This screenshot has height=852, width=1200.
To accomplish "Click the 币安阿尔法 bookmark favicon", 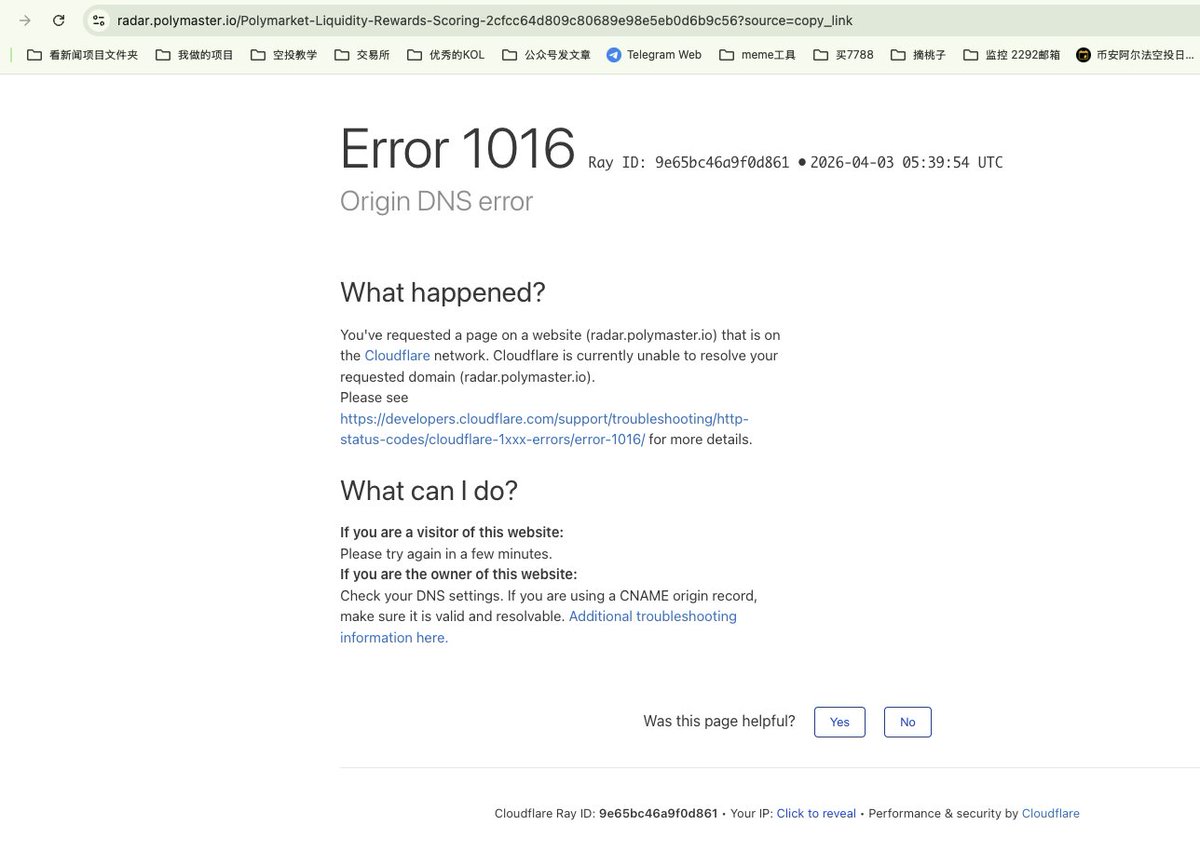I will (1084, 55).
